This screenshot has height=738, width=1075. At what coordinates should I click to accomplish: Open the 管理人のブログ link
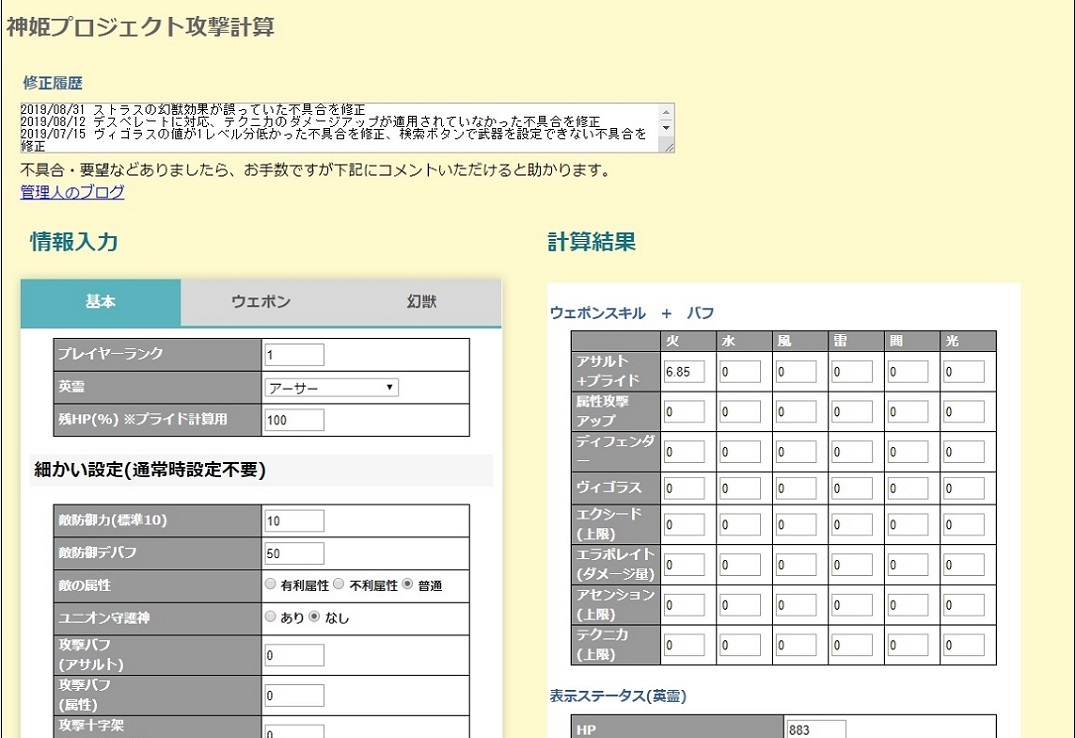(72, 192)
